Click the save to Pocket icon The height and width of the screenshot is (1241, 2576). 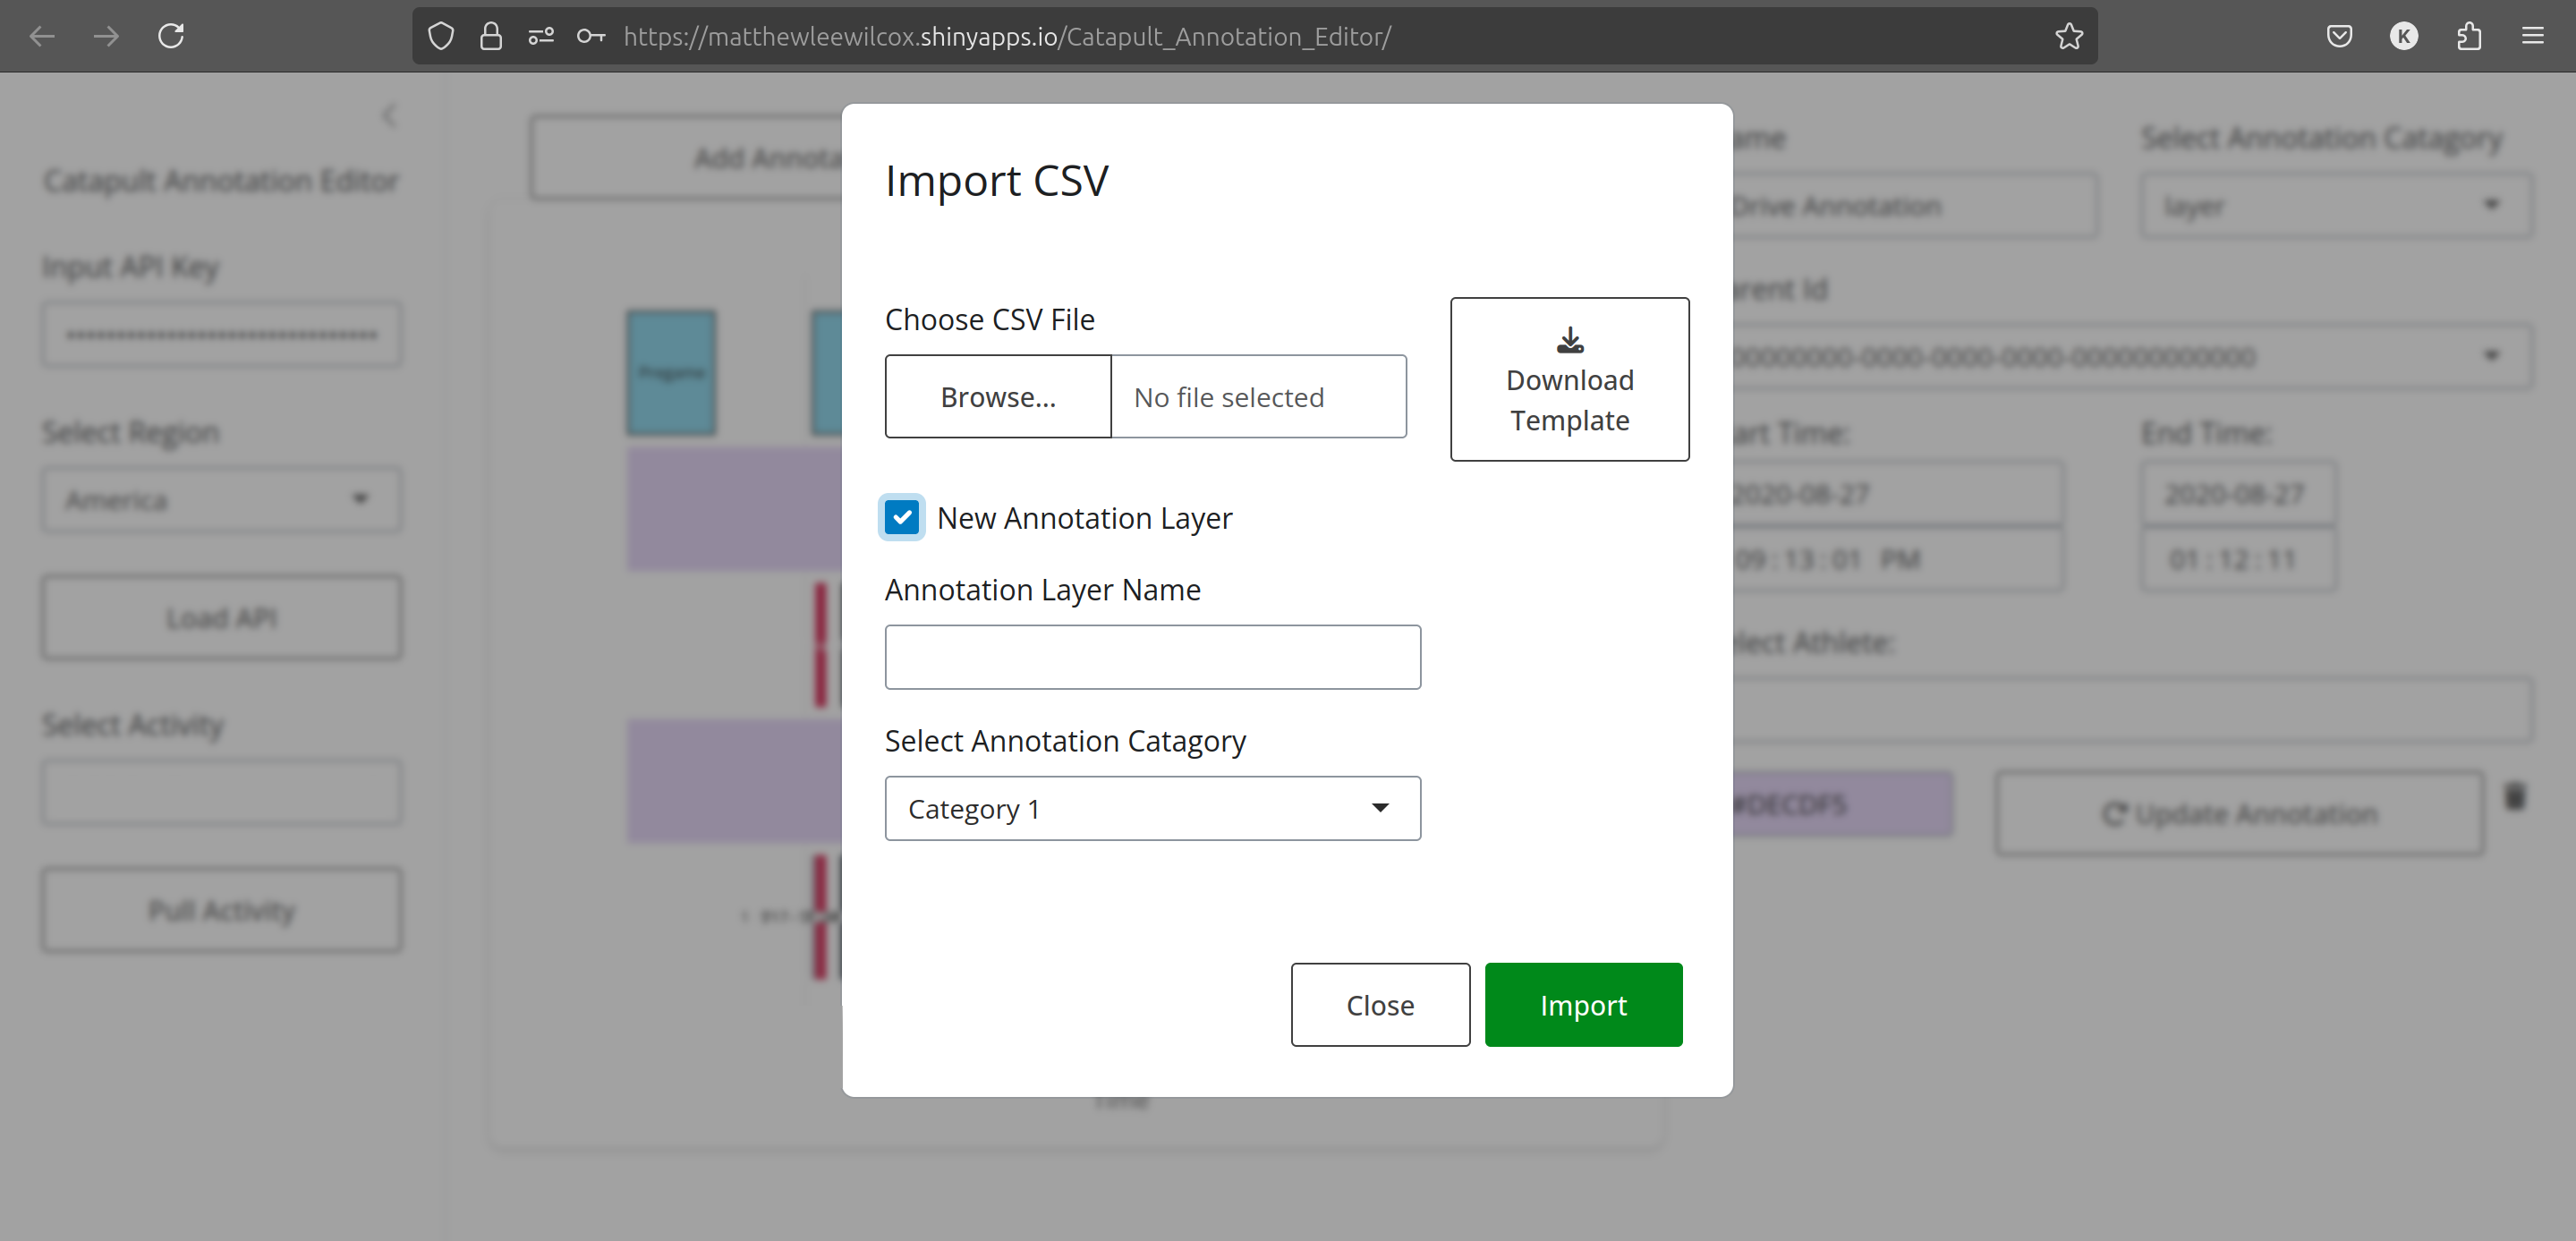click(2339, 36)
